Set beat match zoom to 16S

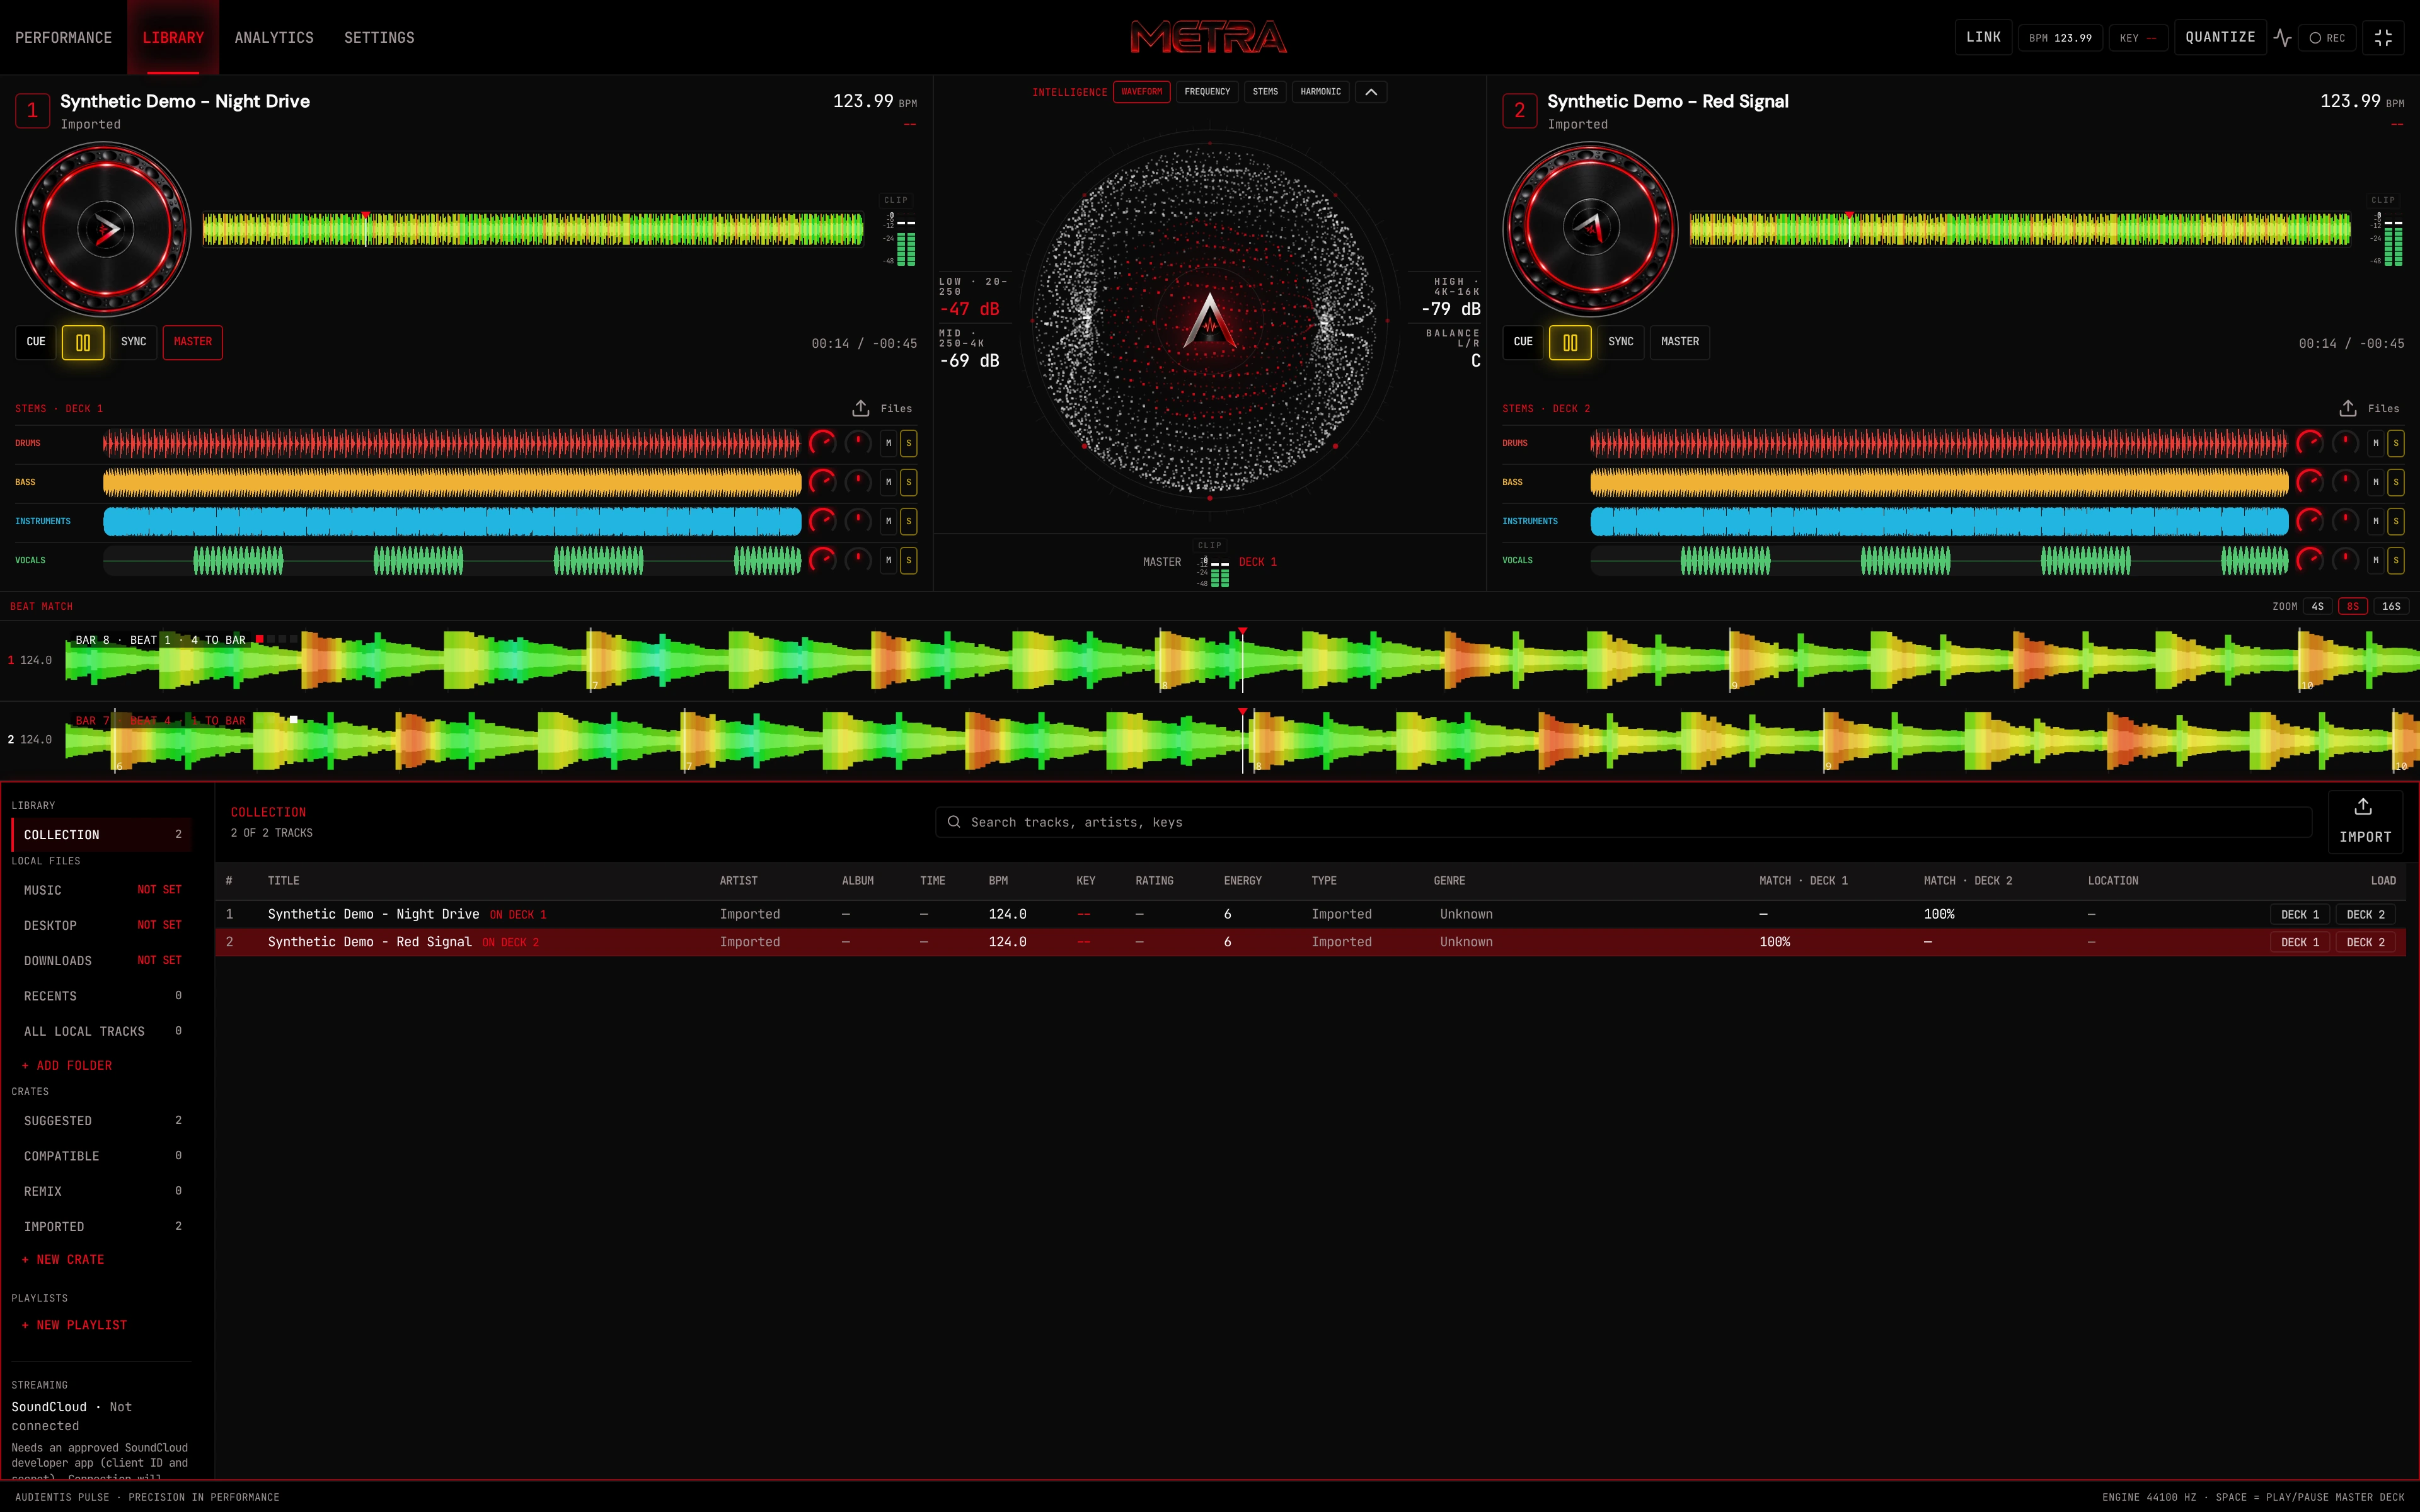tap(2391, 606)
